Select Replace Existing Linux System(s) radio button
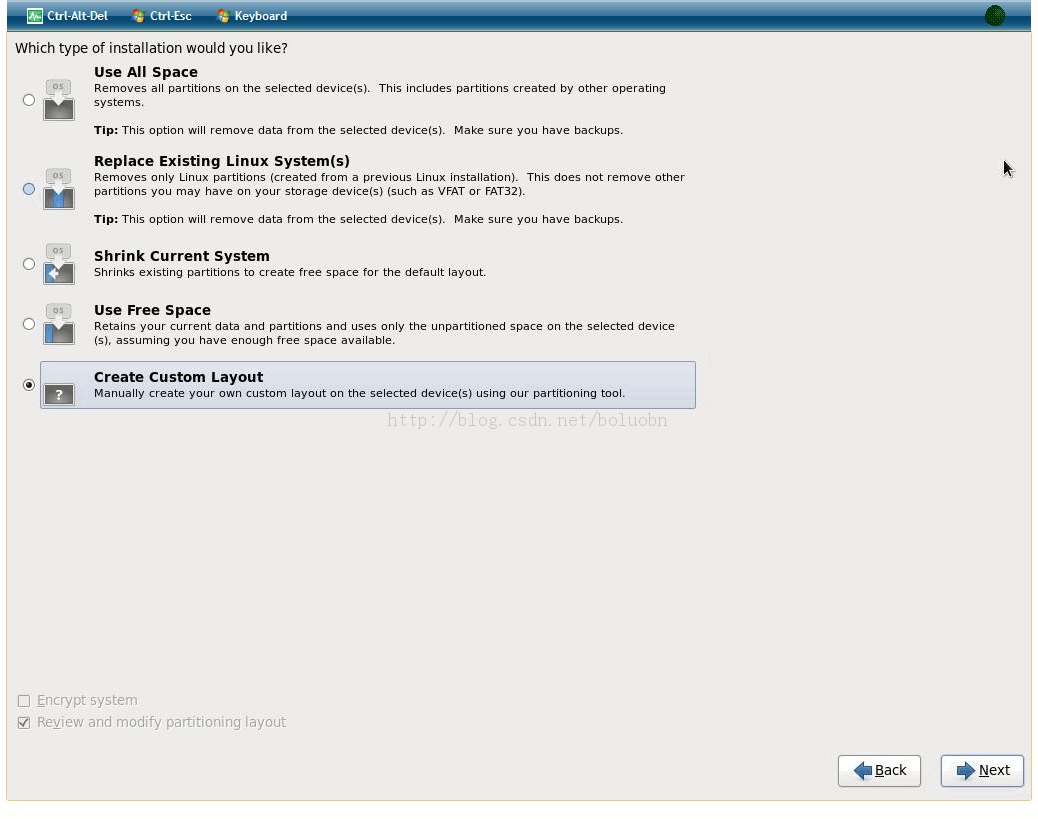Viewport: 1038px width, 819px height. click(x=28, y=189)
